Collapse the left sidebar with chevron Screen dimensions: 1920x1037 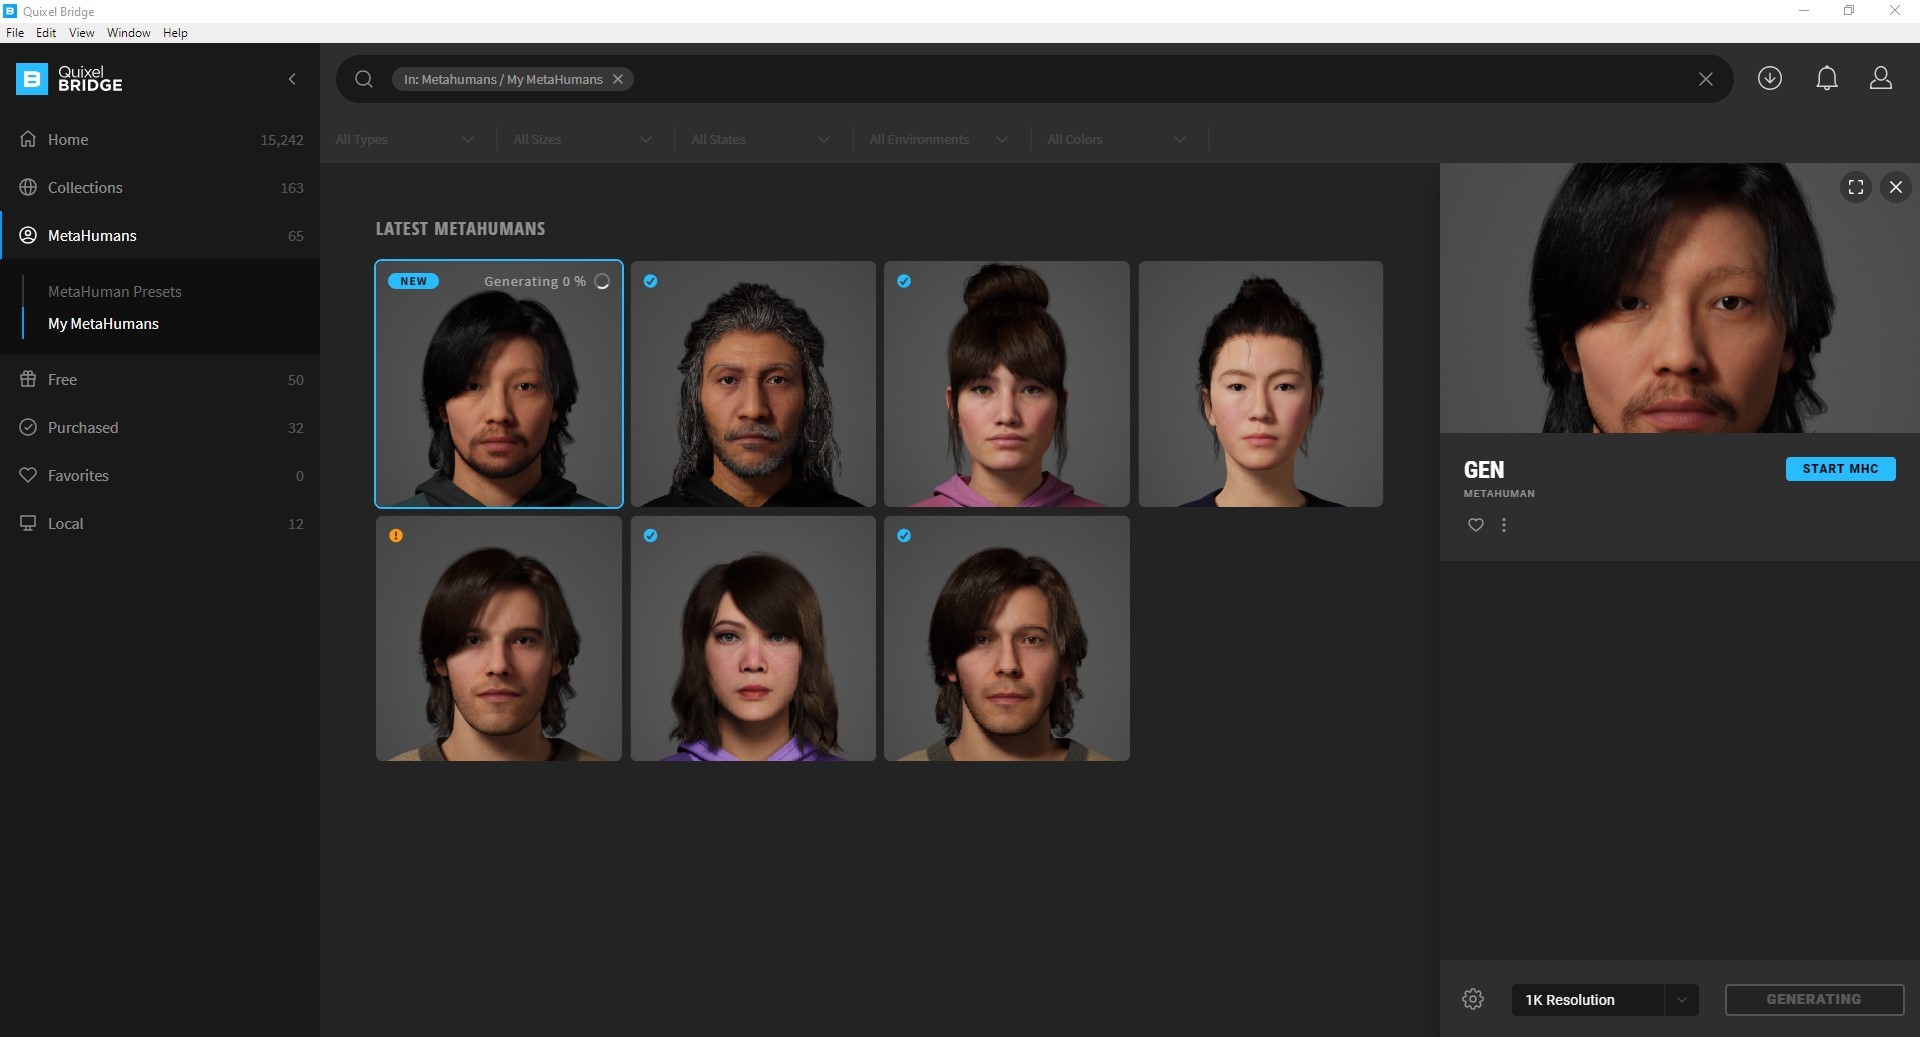pos(292,79)
